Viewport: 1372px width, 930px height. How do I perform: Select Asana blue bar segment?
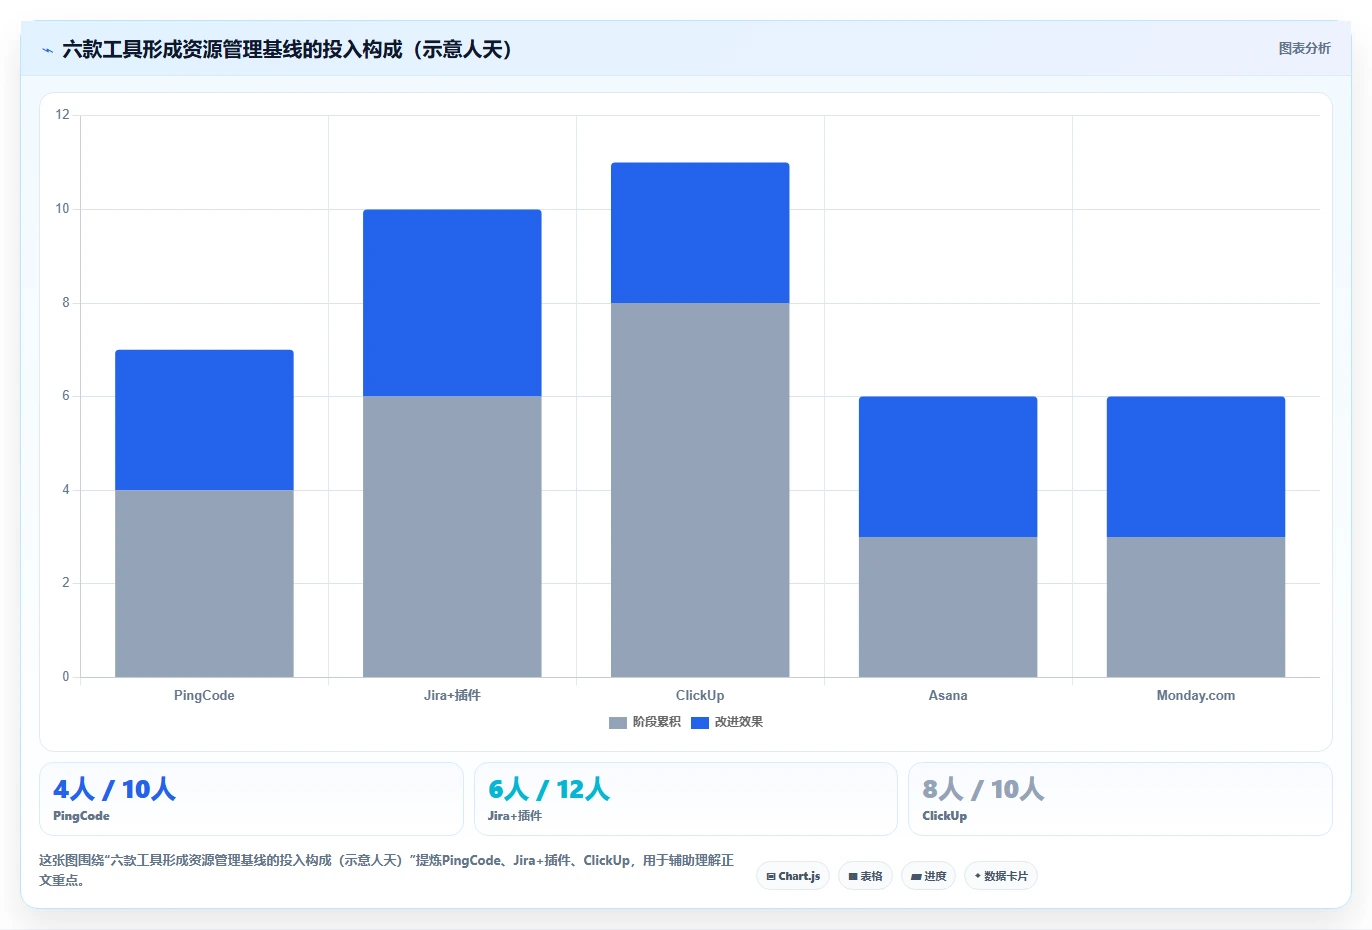948,467
